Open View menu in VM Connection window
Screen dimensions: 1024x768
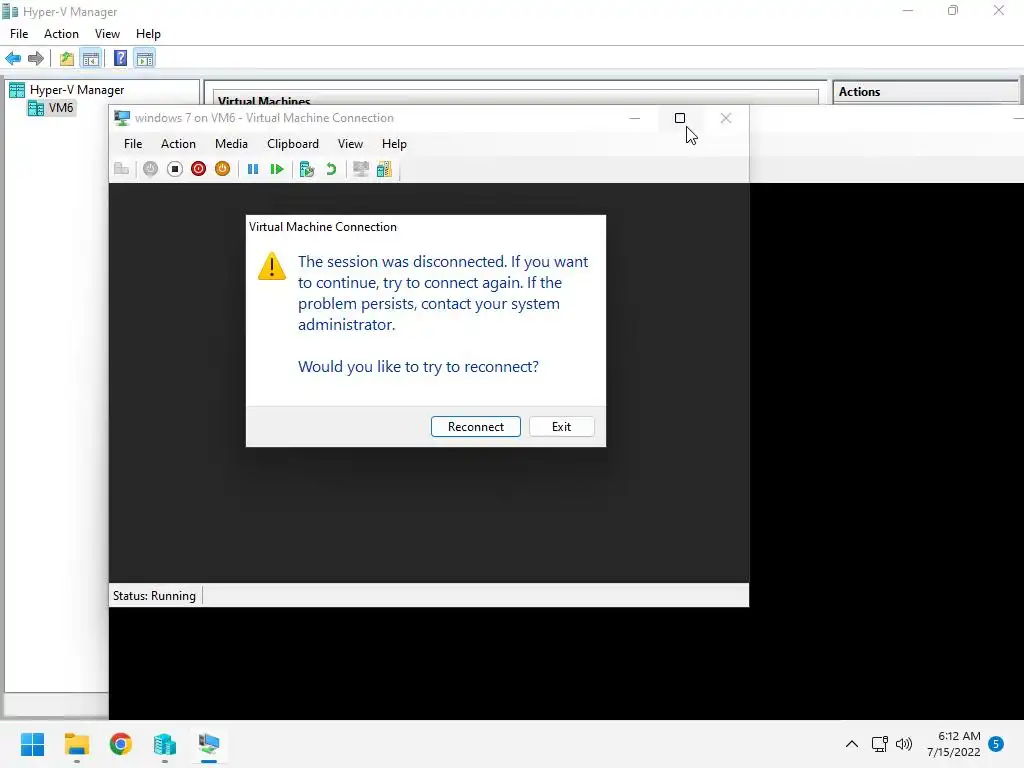point(350,144)
